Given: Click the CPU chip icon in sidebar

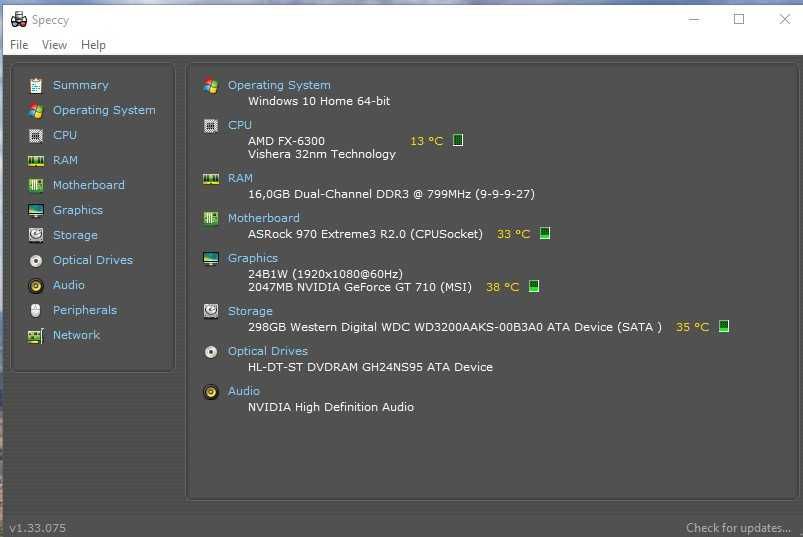Looking at the screenshot, I should tap(36, 136).
